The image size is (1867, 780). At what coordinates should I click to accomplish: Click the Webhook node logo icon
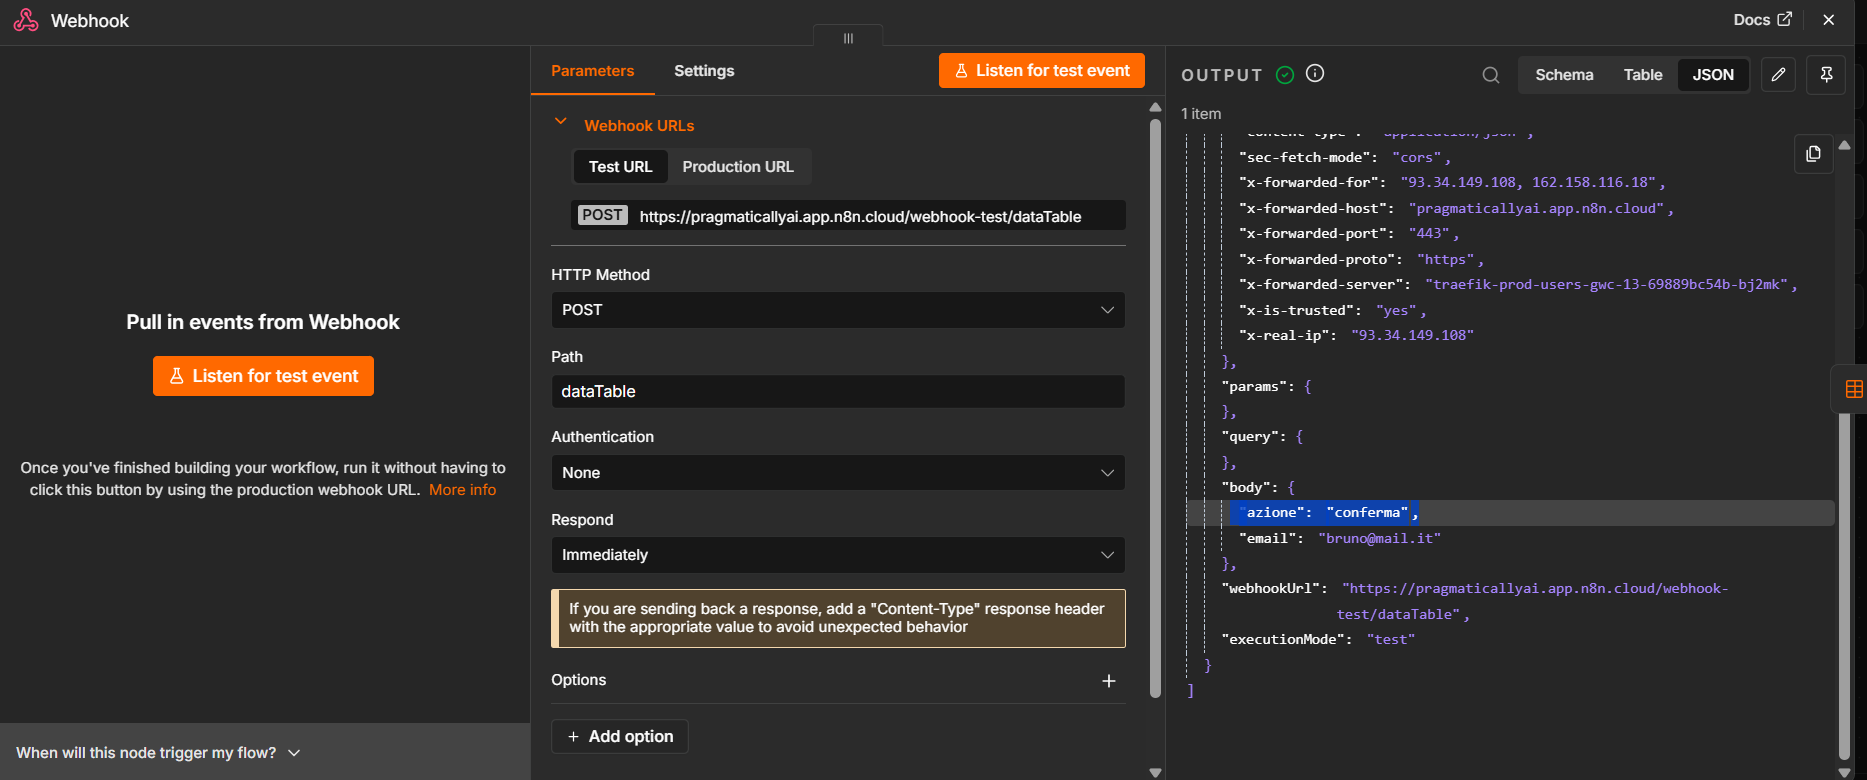(26, 20)
